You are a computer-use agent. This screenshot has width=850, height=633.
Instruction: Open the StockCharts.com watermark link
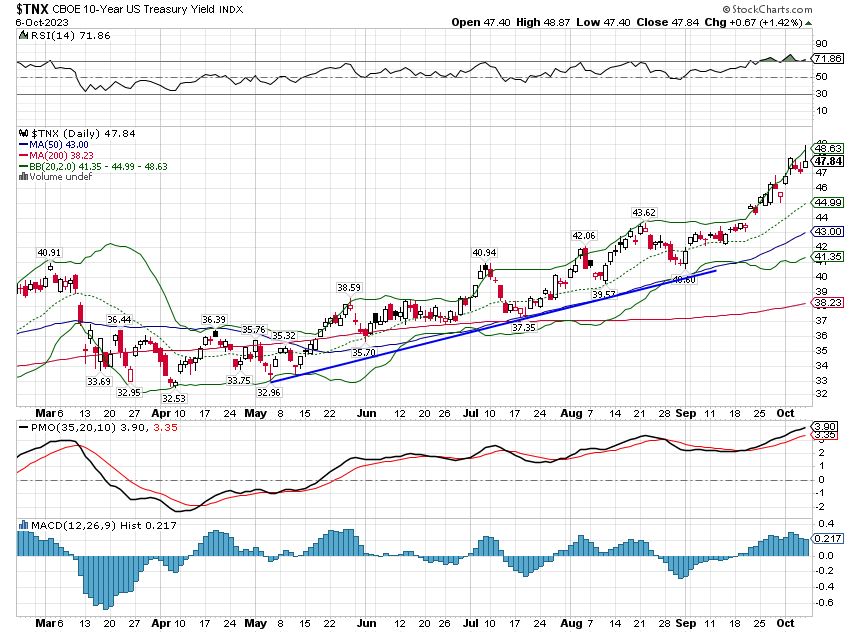(802, 10)
